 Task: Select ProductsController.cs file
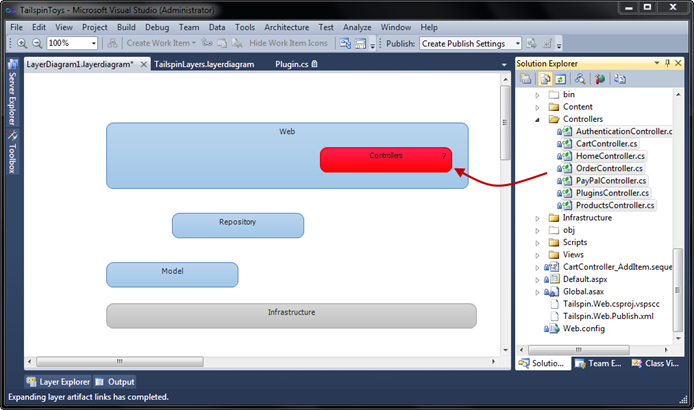[615, 205]
